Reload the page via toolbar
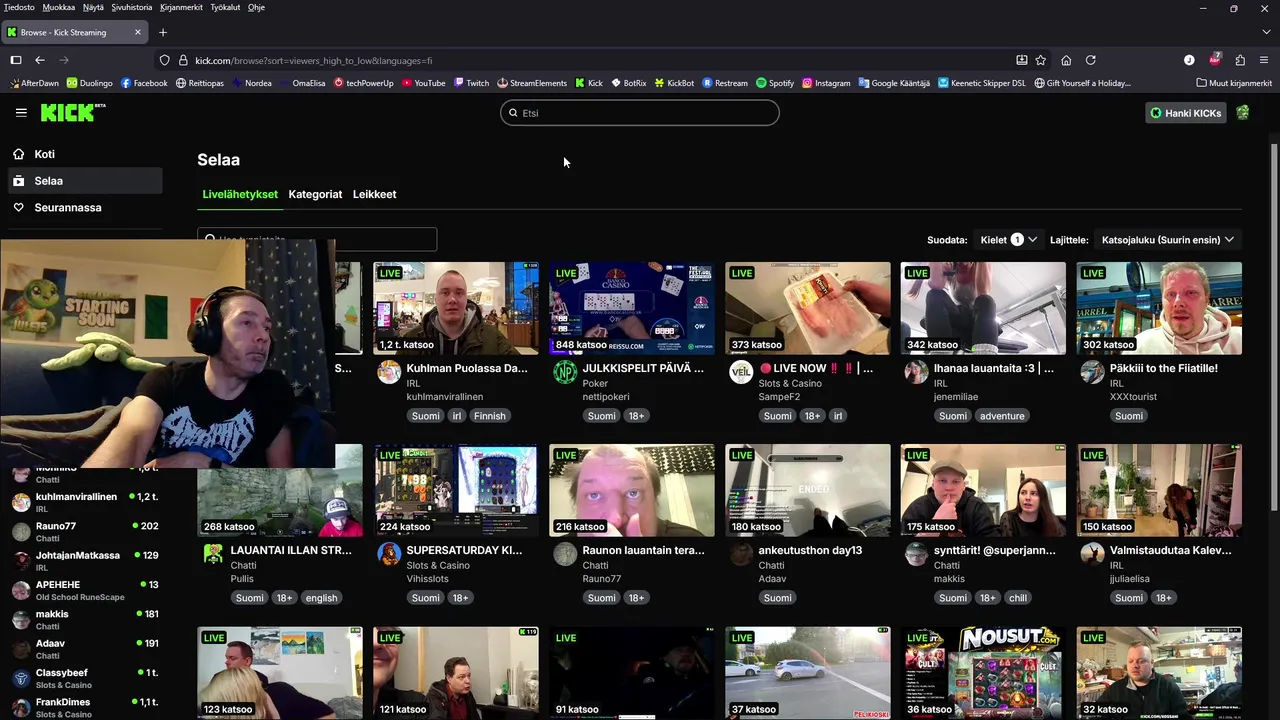 tap(1091, 60)
